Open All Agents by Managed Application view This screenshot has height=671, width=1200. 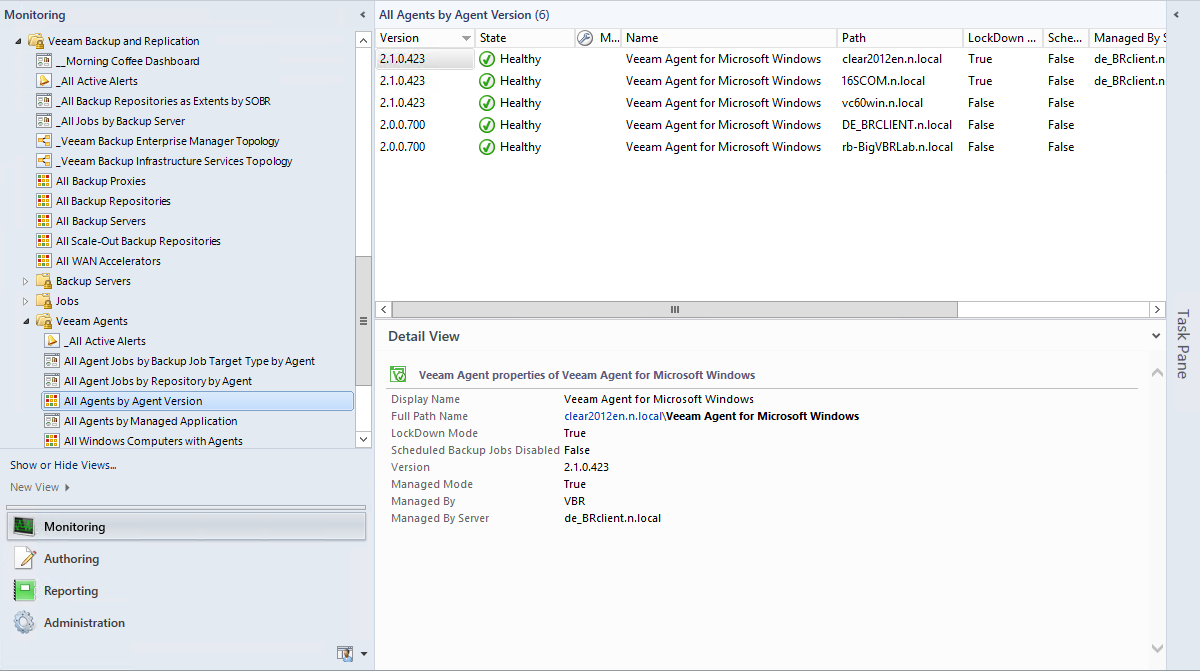(150, 421)
